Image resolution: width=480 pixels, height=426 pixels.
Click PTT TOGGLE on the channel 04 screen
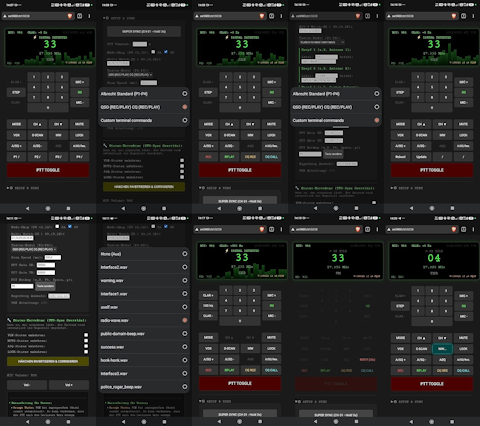click(x=432, y=384)
